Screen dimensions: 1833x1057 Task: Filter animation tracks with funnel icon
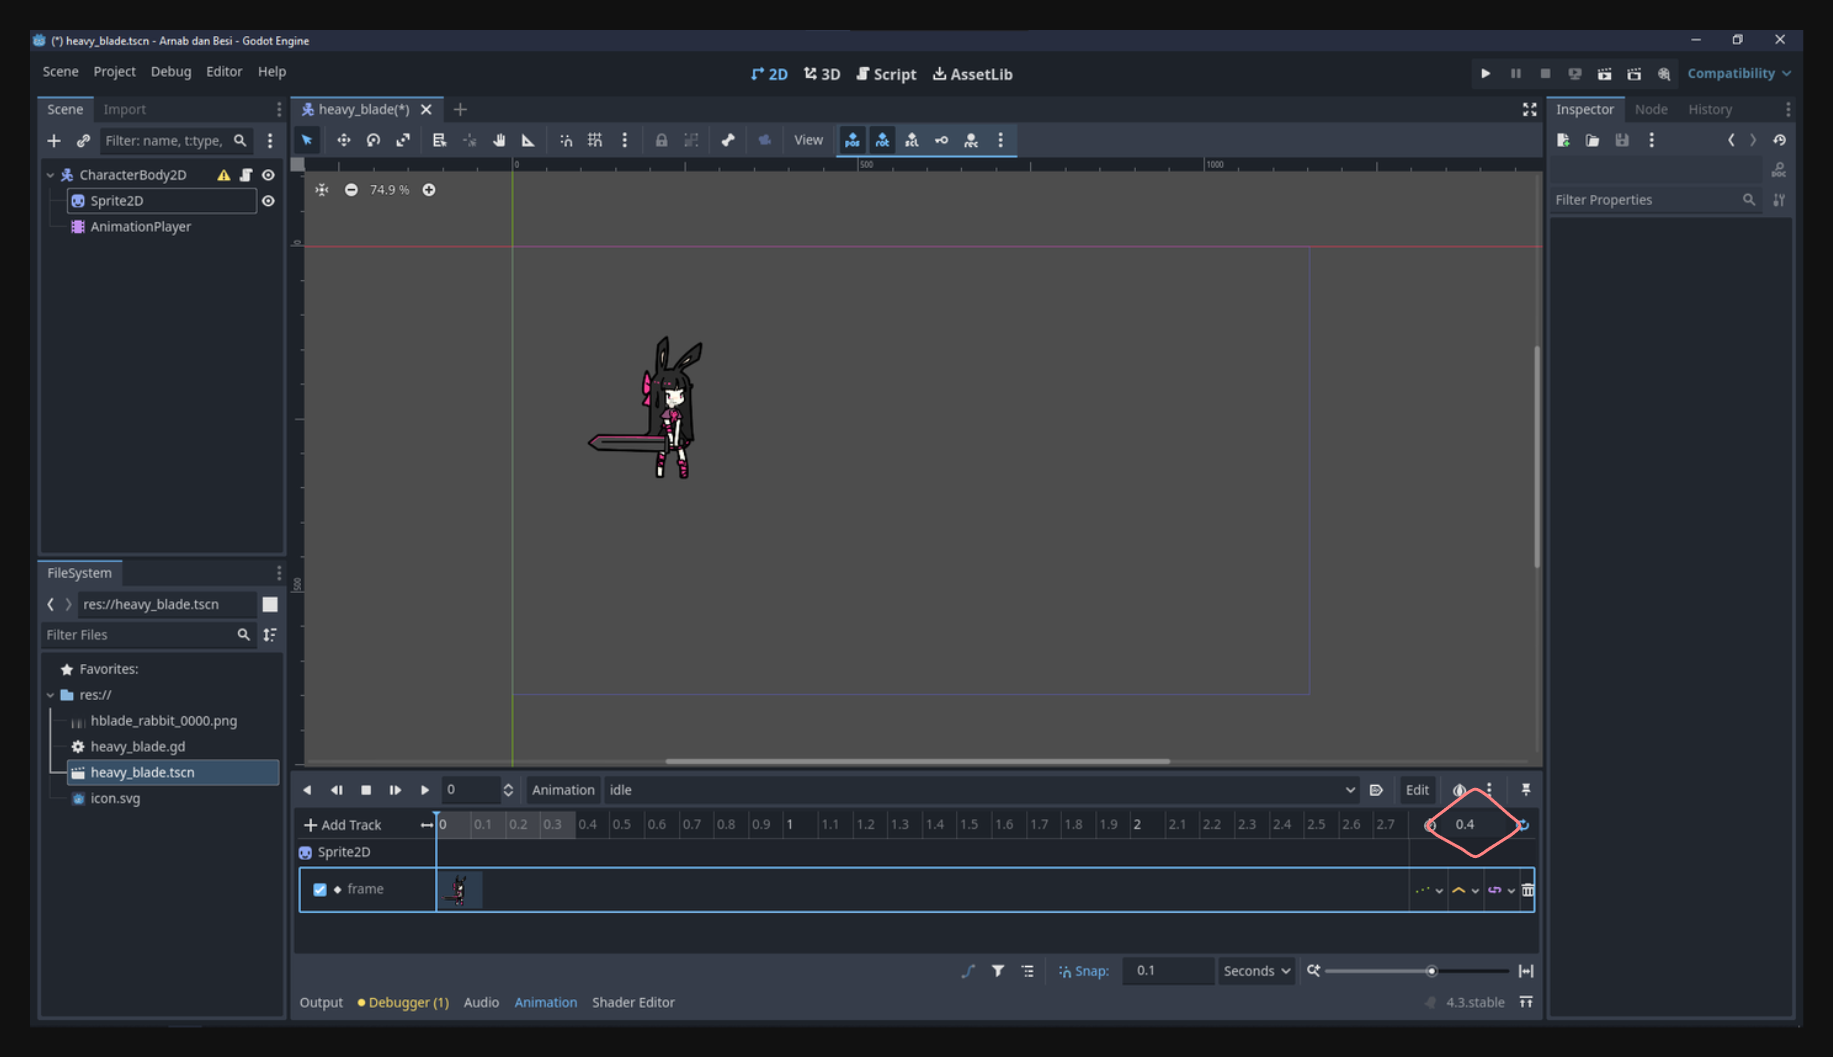pyautogui.click(x=998, y=971)
